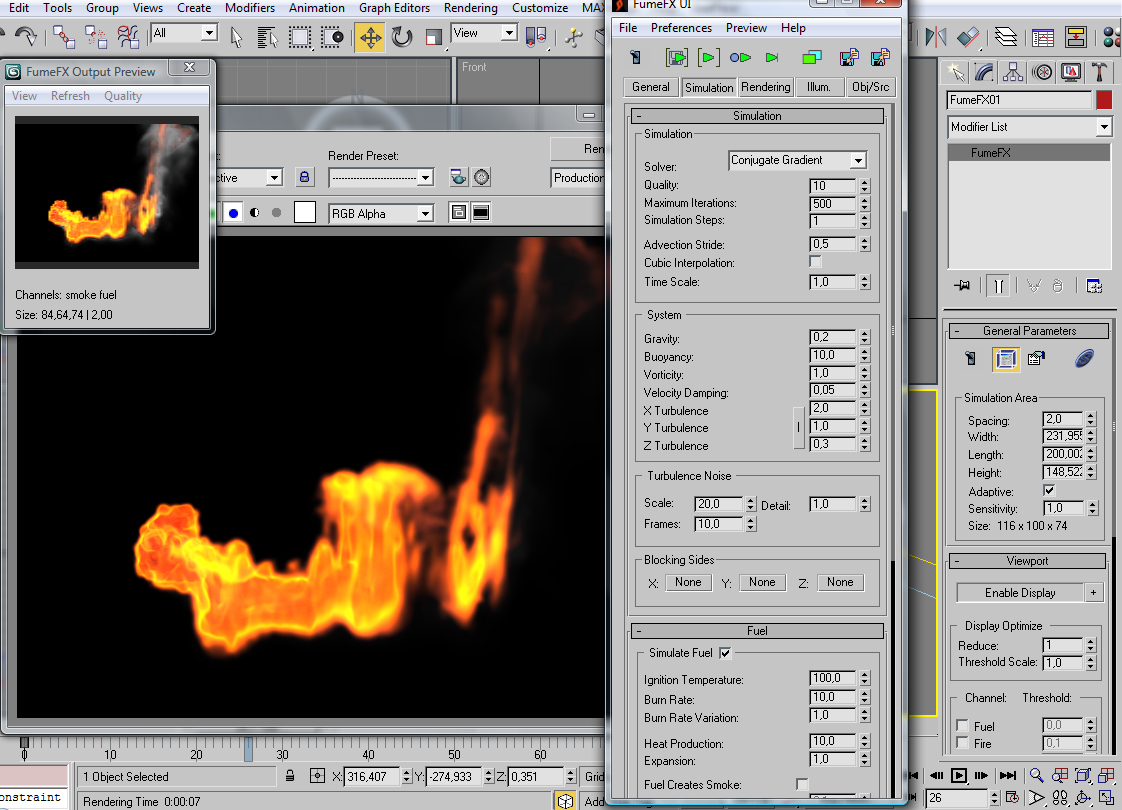
Task: Open the Utilities hammer panel tab
Action: 1100,72
